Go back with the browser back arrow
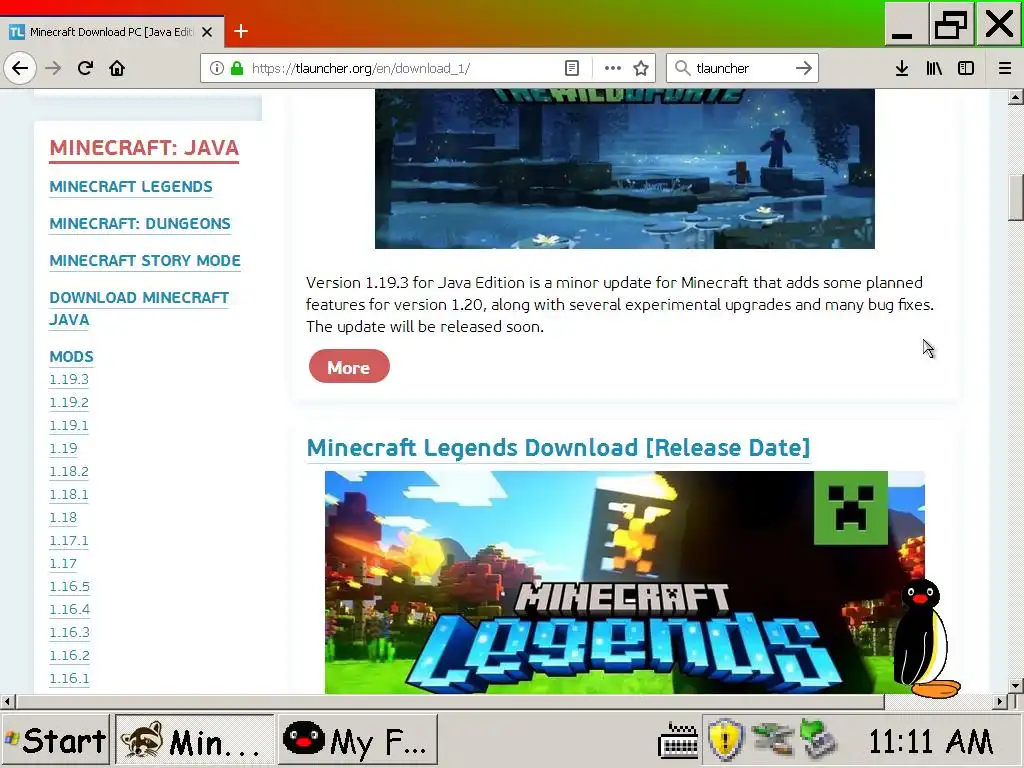This screenshot has height=768, width=1024. coord(20,68)
